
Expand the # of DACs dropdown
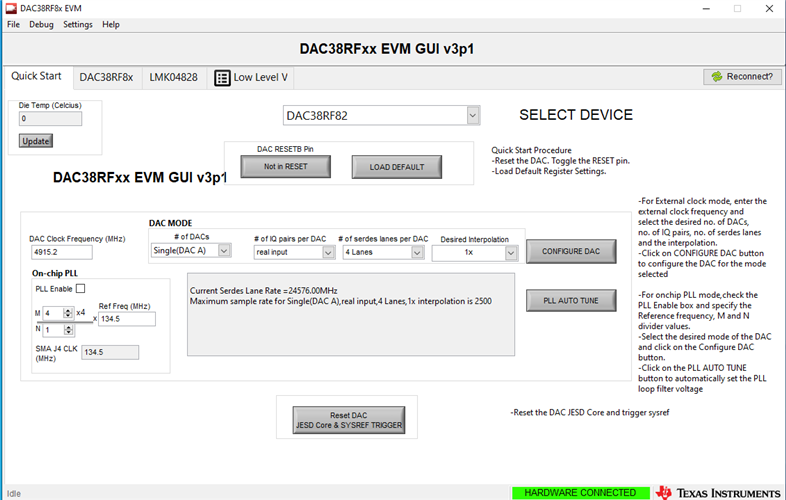[x=224, y=250]
